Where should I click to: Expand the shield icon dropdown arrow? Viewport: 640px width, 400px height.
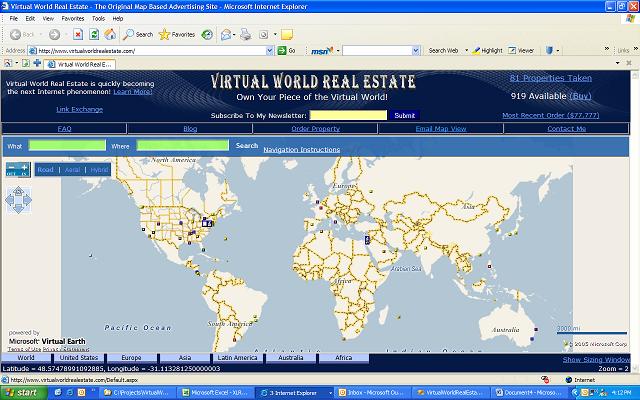(558, 51)
